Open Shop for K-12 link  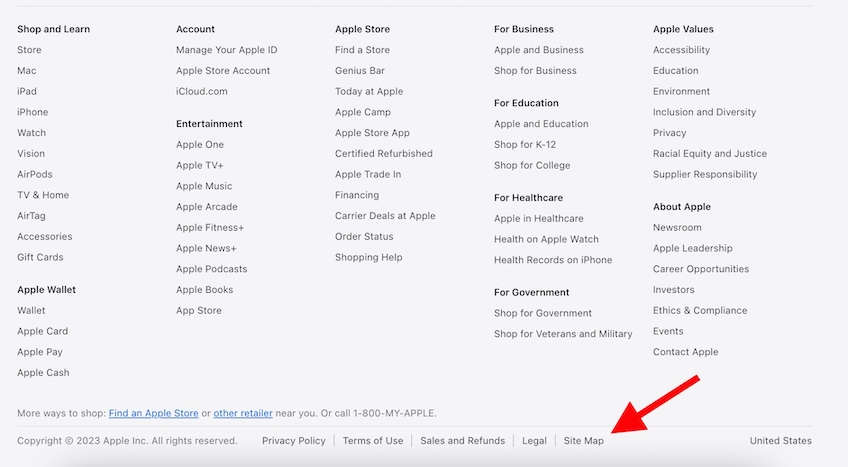point(525,145)
